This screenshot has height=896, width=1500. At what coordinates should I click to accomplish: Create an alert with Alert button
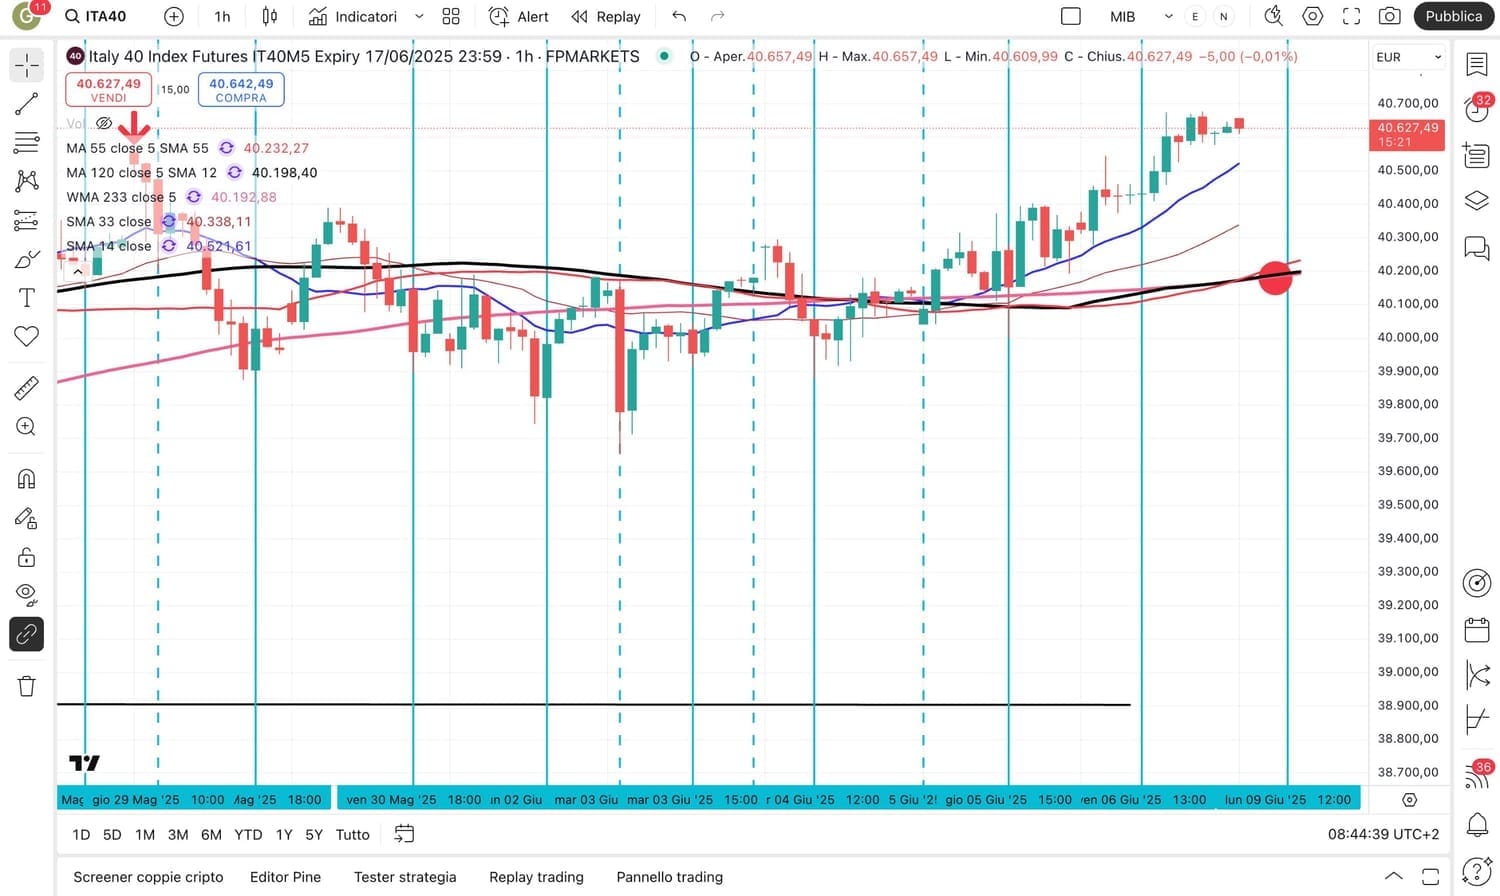518,16
